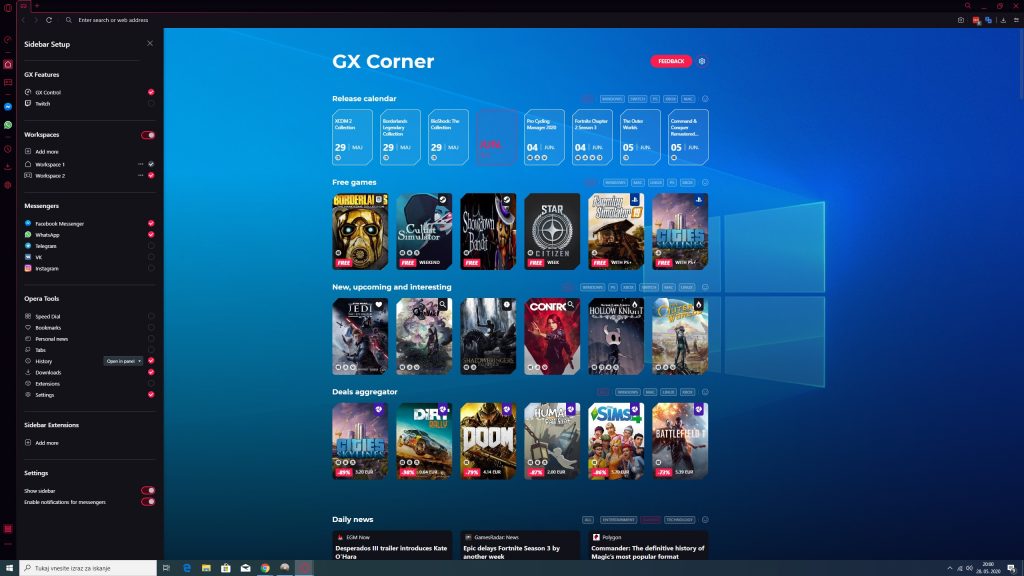Uncheck Workspace 2 checkbox
1024x576 pixels.
[x=151, y=176]
